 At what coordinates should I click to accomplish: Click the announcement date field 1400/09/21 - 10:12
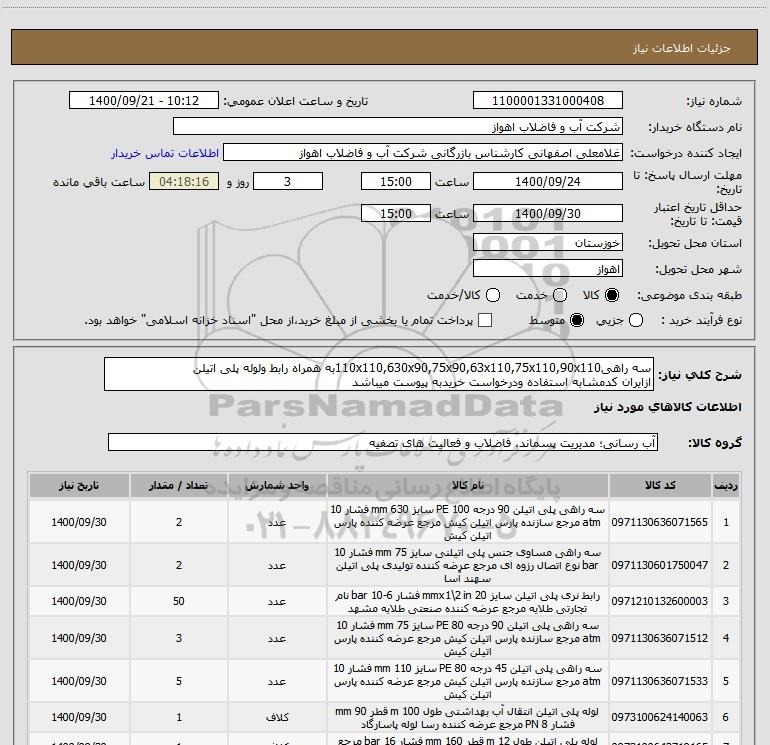[144, 101]
